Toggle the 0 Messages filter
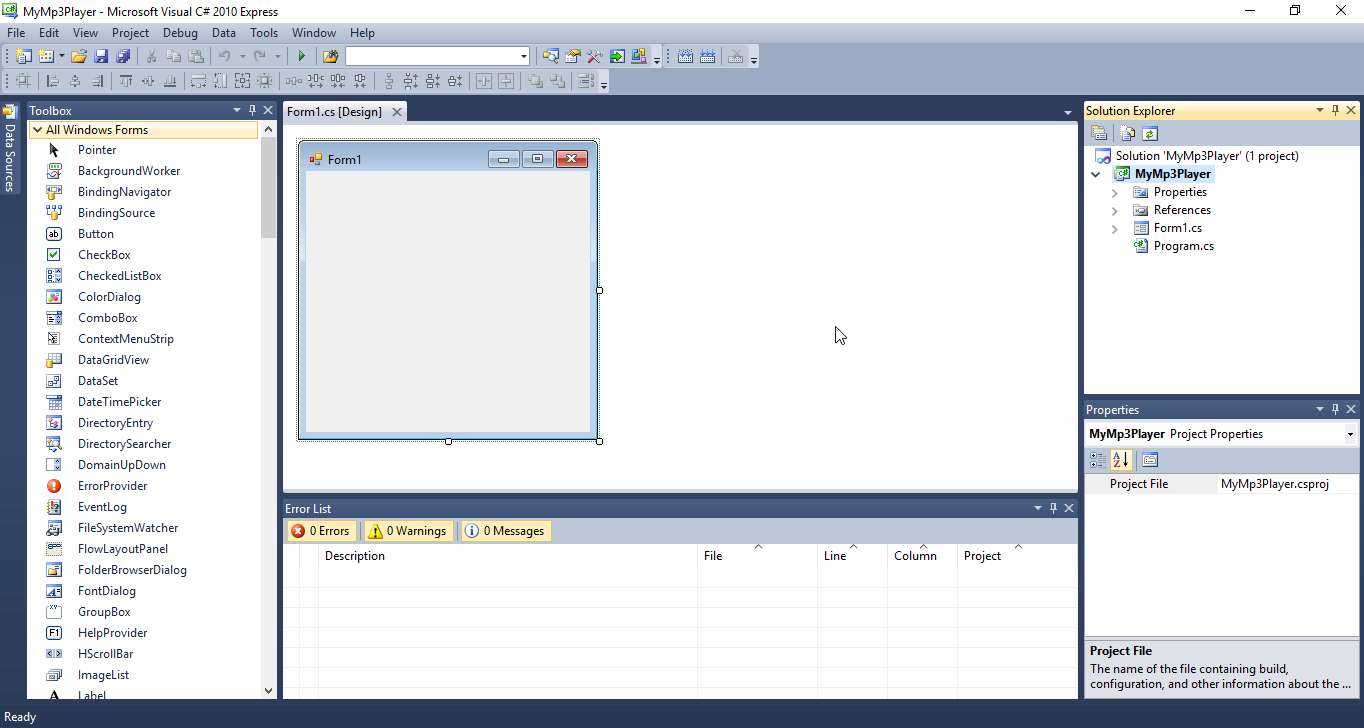Image resolution: width=1364 pixels, height=728 pixels. (505, 531)
